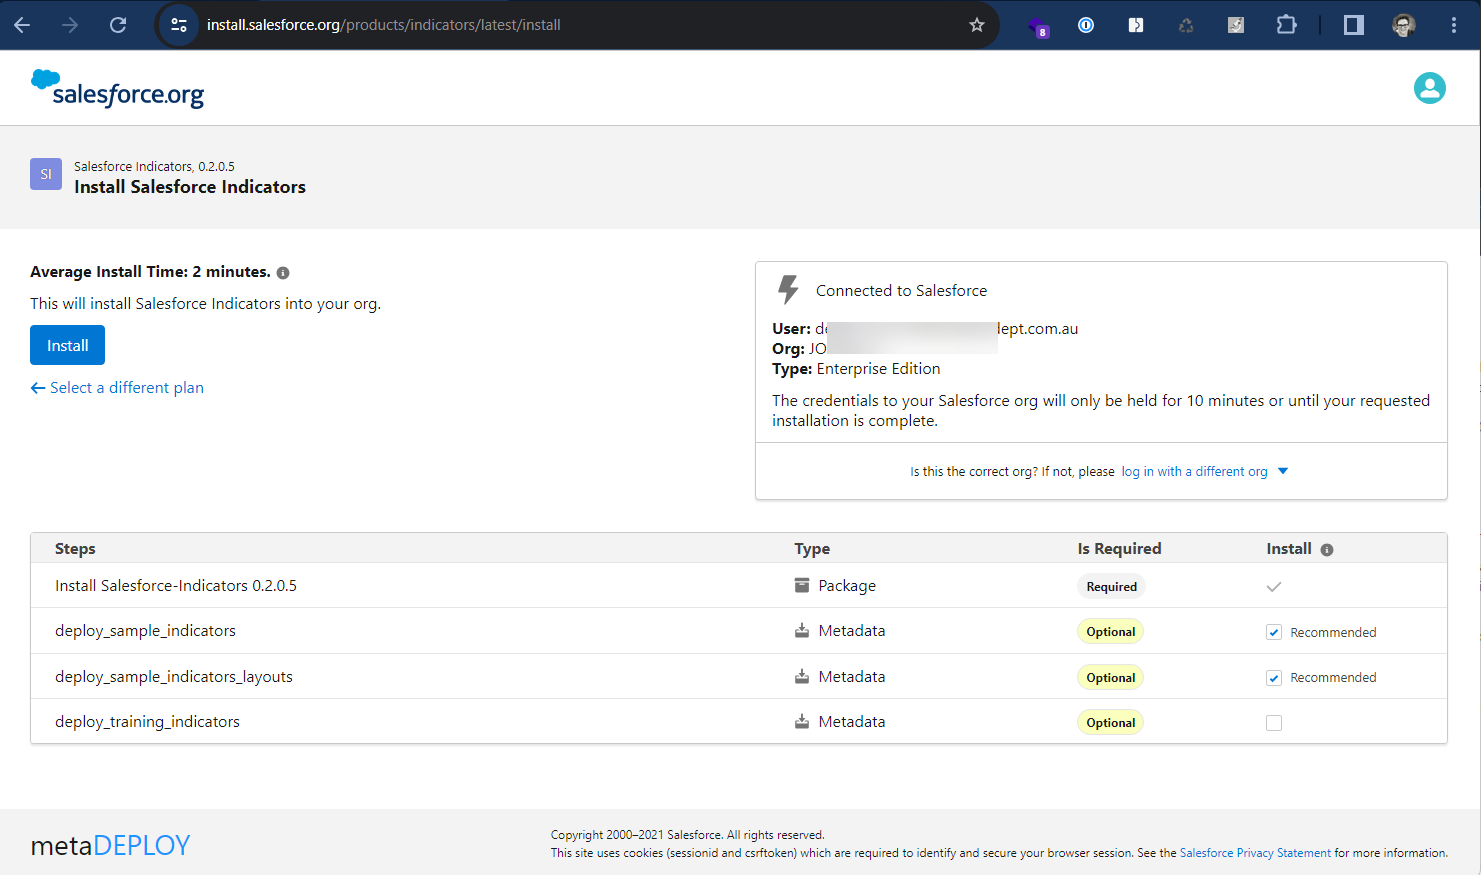Click Metadata icon for deploy_sample_indicators row
Screen dimensions: 1481x875
click(802, 631)
